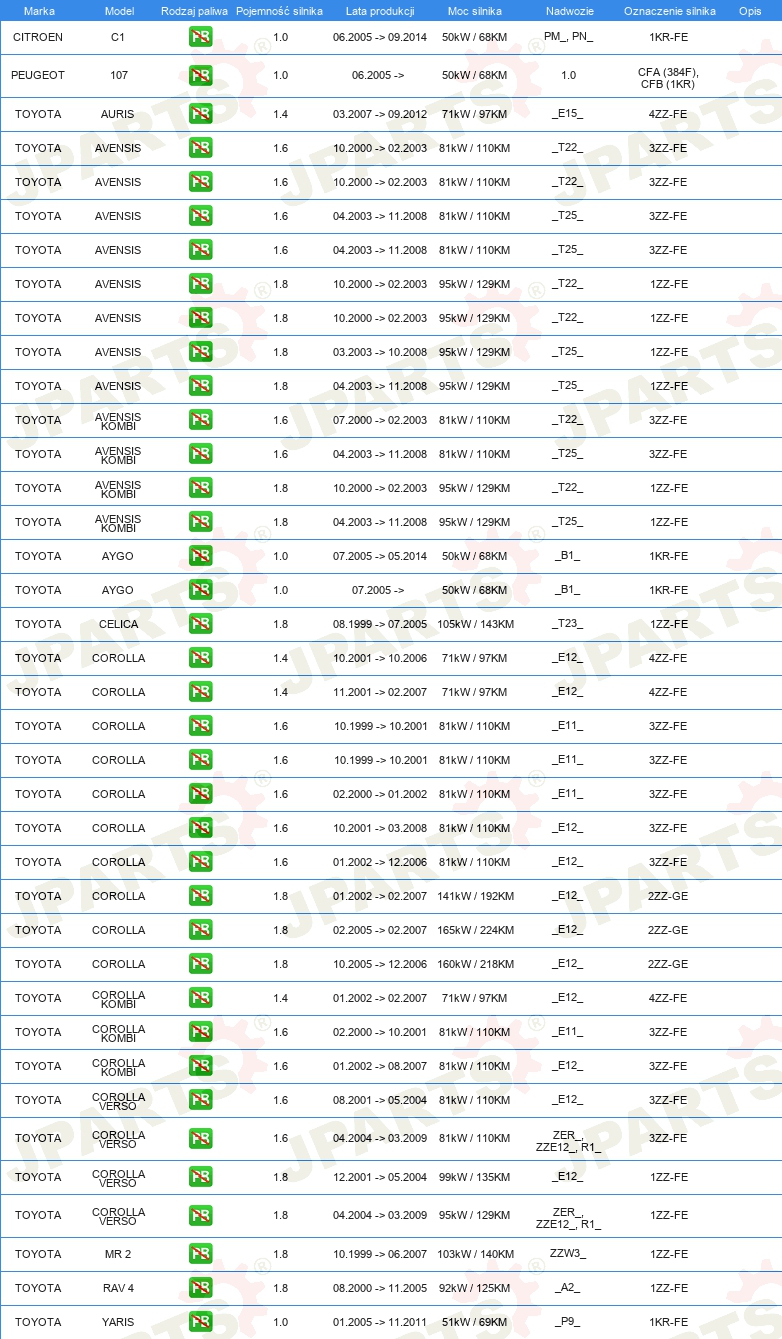The width and height of the screenshot is (782, 1339).
Task: Click fuel icon for COROLLA 10.2001 -> 10.2006 row
Action: tap(200, 658)
